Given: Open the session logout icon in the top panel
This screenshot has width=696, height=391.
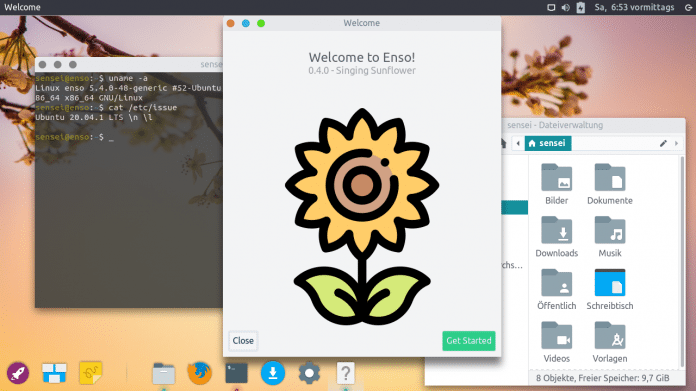Looking at the screenshot, I should coord(688,8).
